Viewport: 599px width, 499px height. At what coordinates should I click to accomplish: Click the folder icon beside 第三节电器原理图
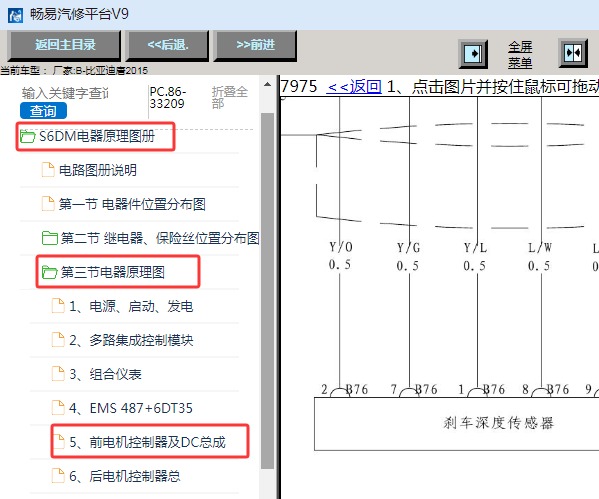50,272
